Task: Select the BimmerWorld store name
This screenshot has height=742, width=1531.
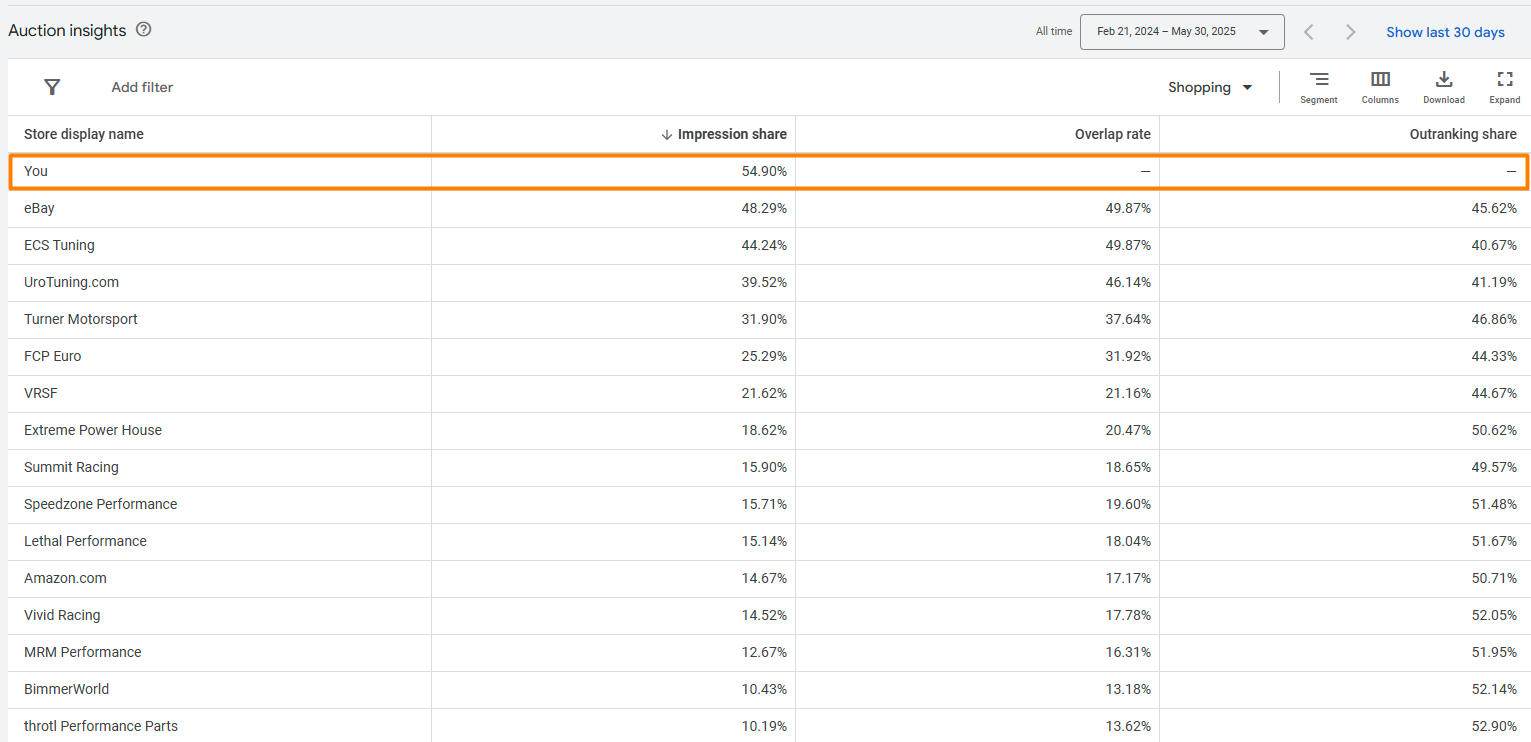Action: point(67,689)
